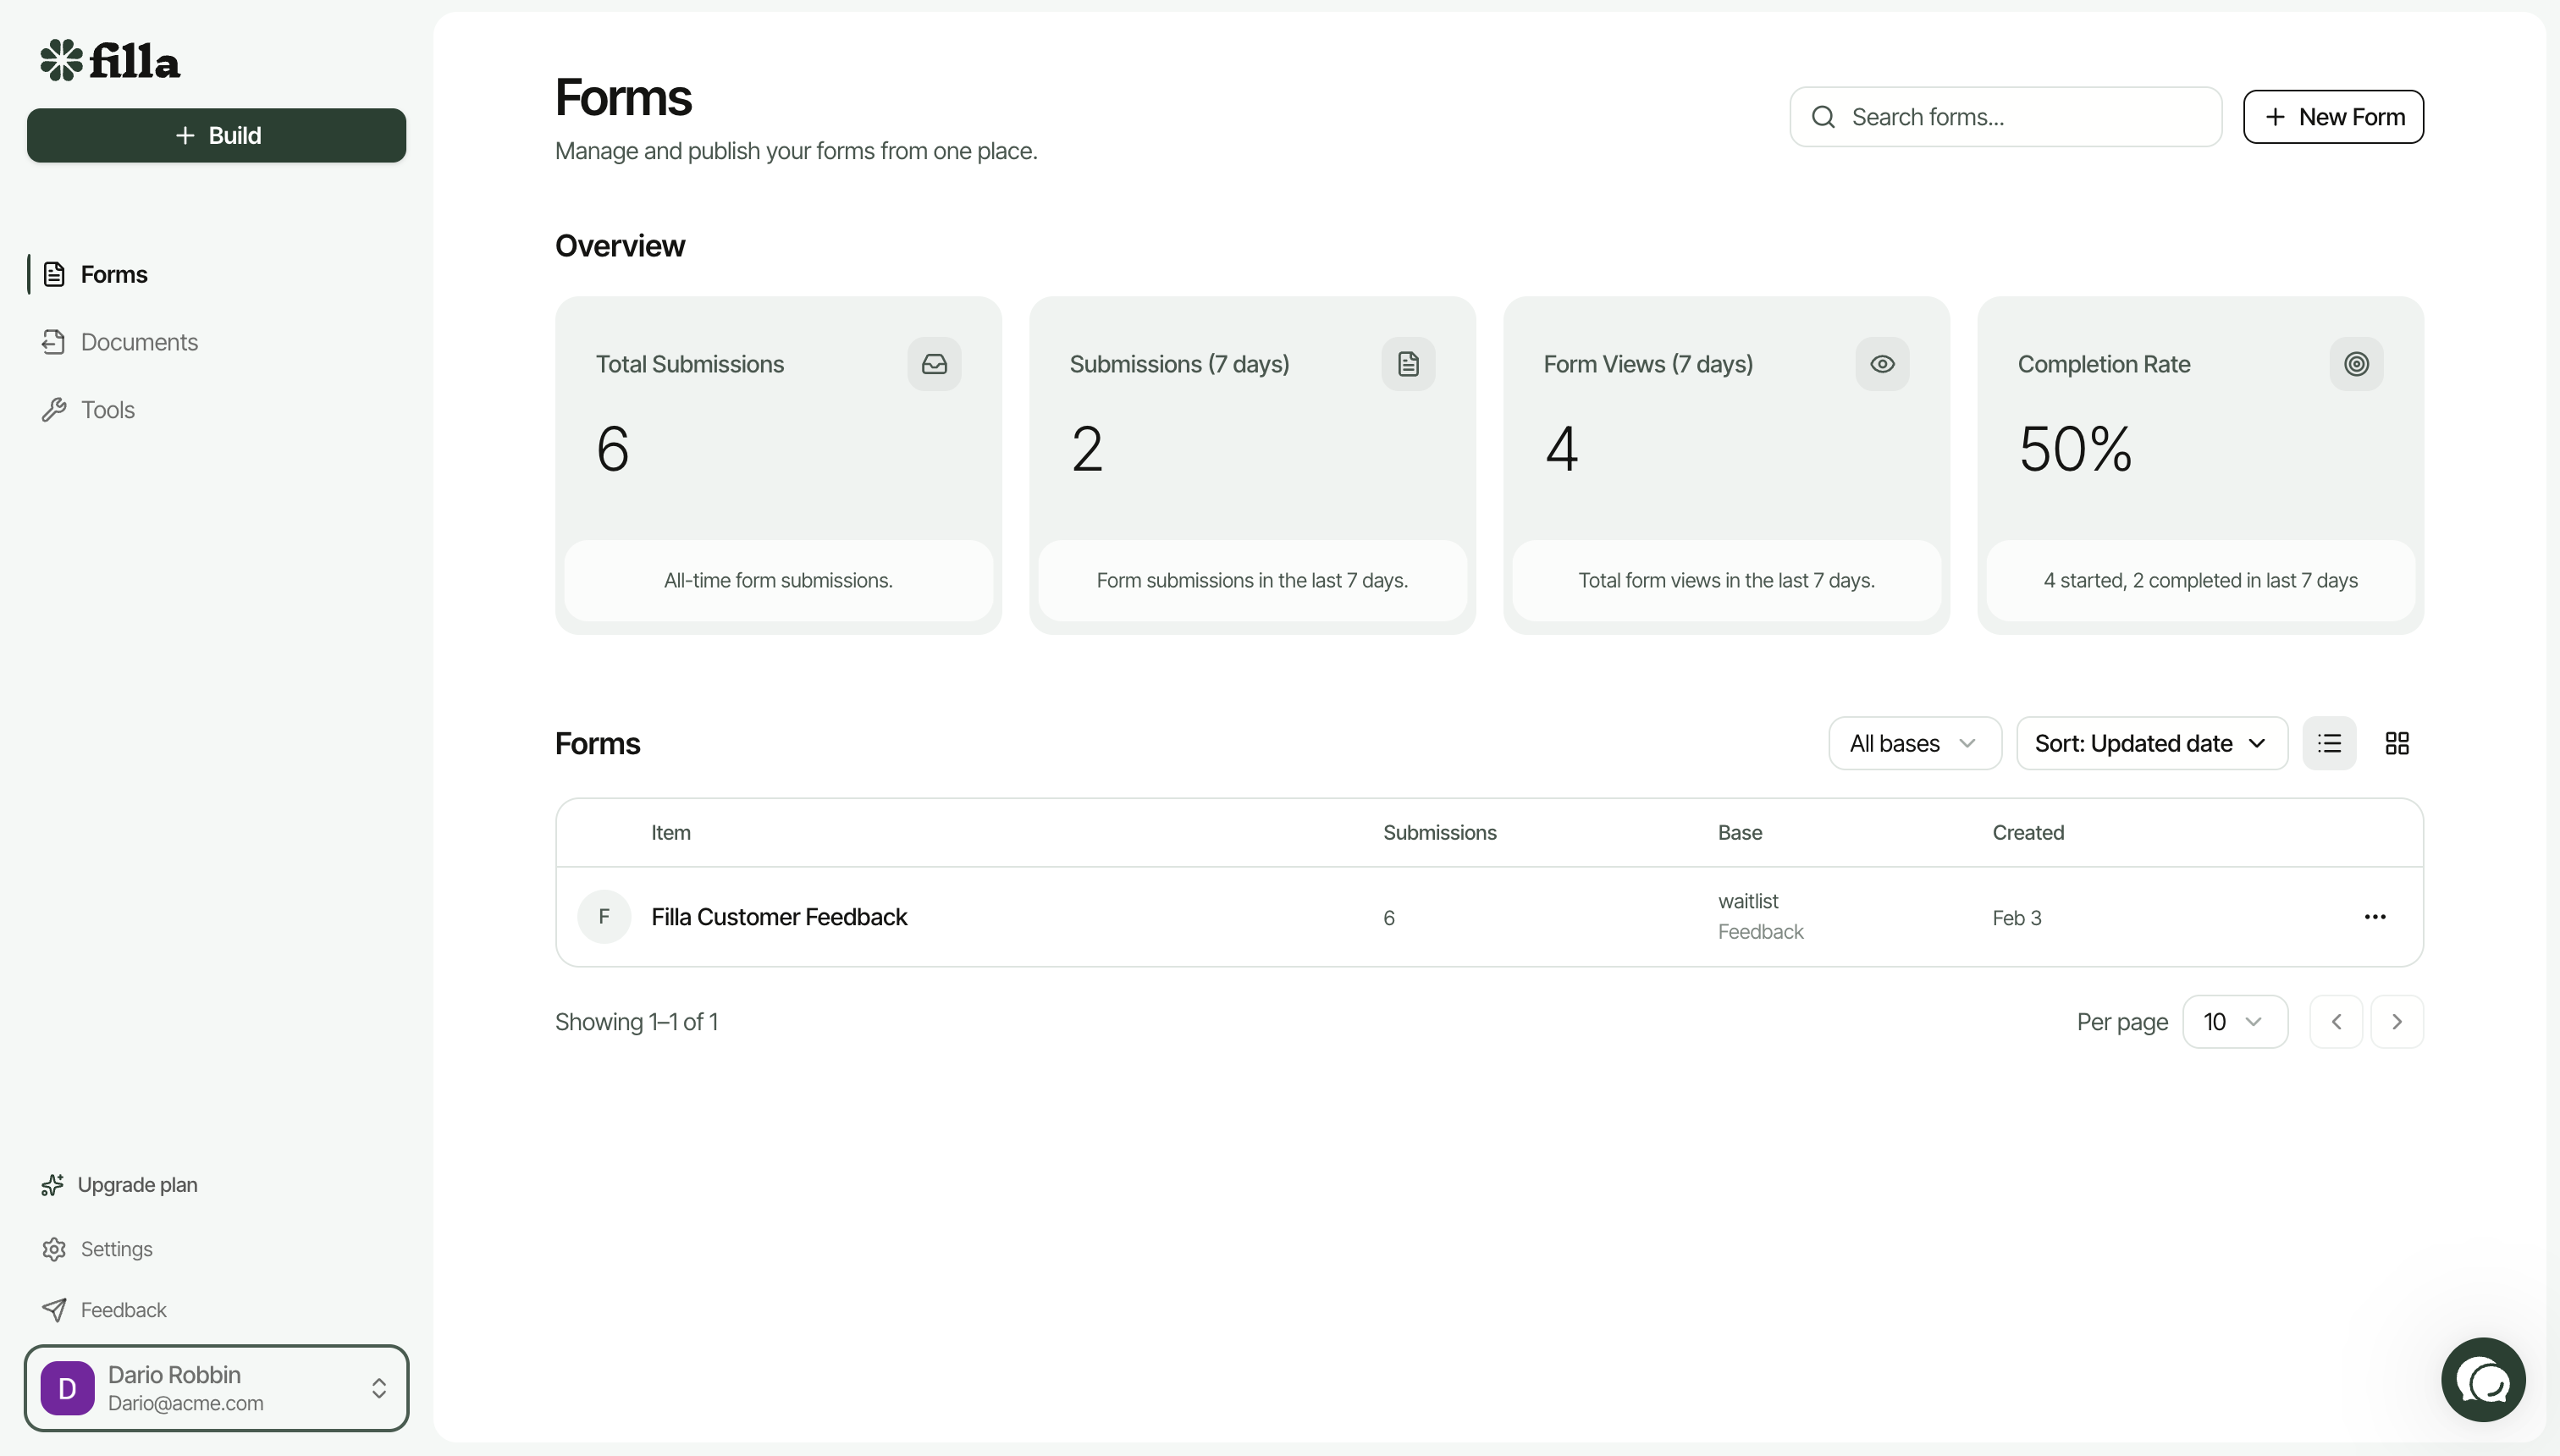Switch forms to grid view
The height and width of the screenshot is (1456, 2560).
2398,743
